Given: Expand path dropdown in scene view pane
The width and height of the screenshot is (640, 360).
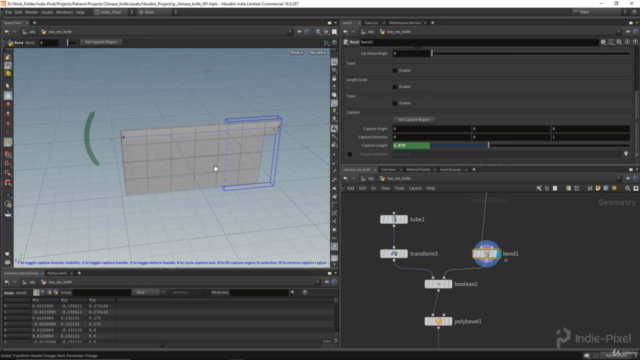Looking at the screenshot, I should [290, 32].
